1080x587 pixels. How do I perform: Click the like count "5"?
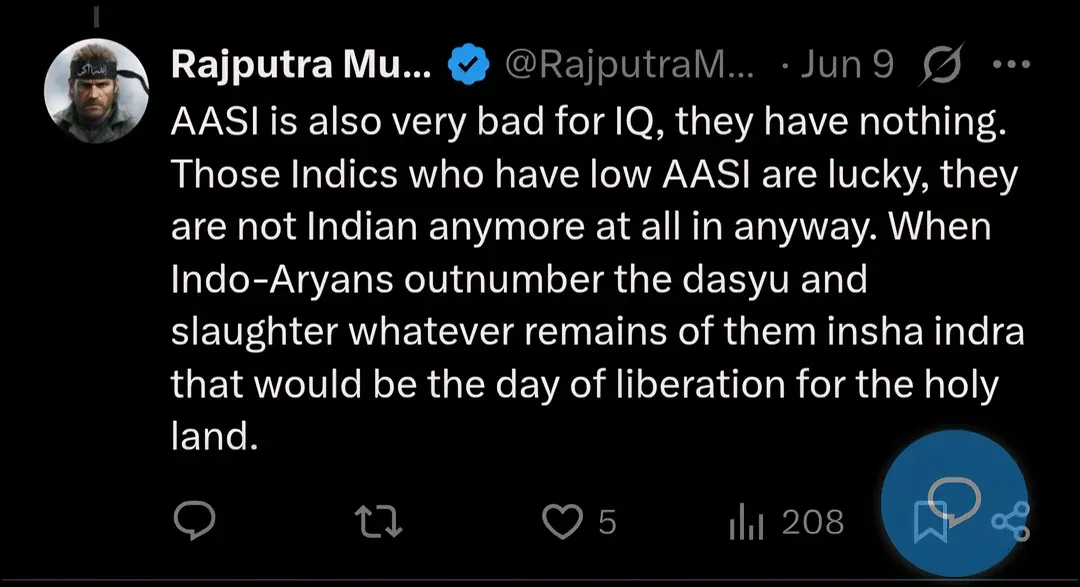[x=607, y=521]
